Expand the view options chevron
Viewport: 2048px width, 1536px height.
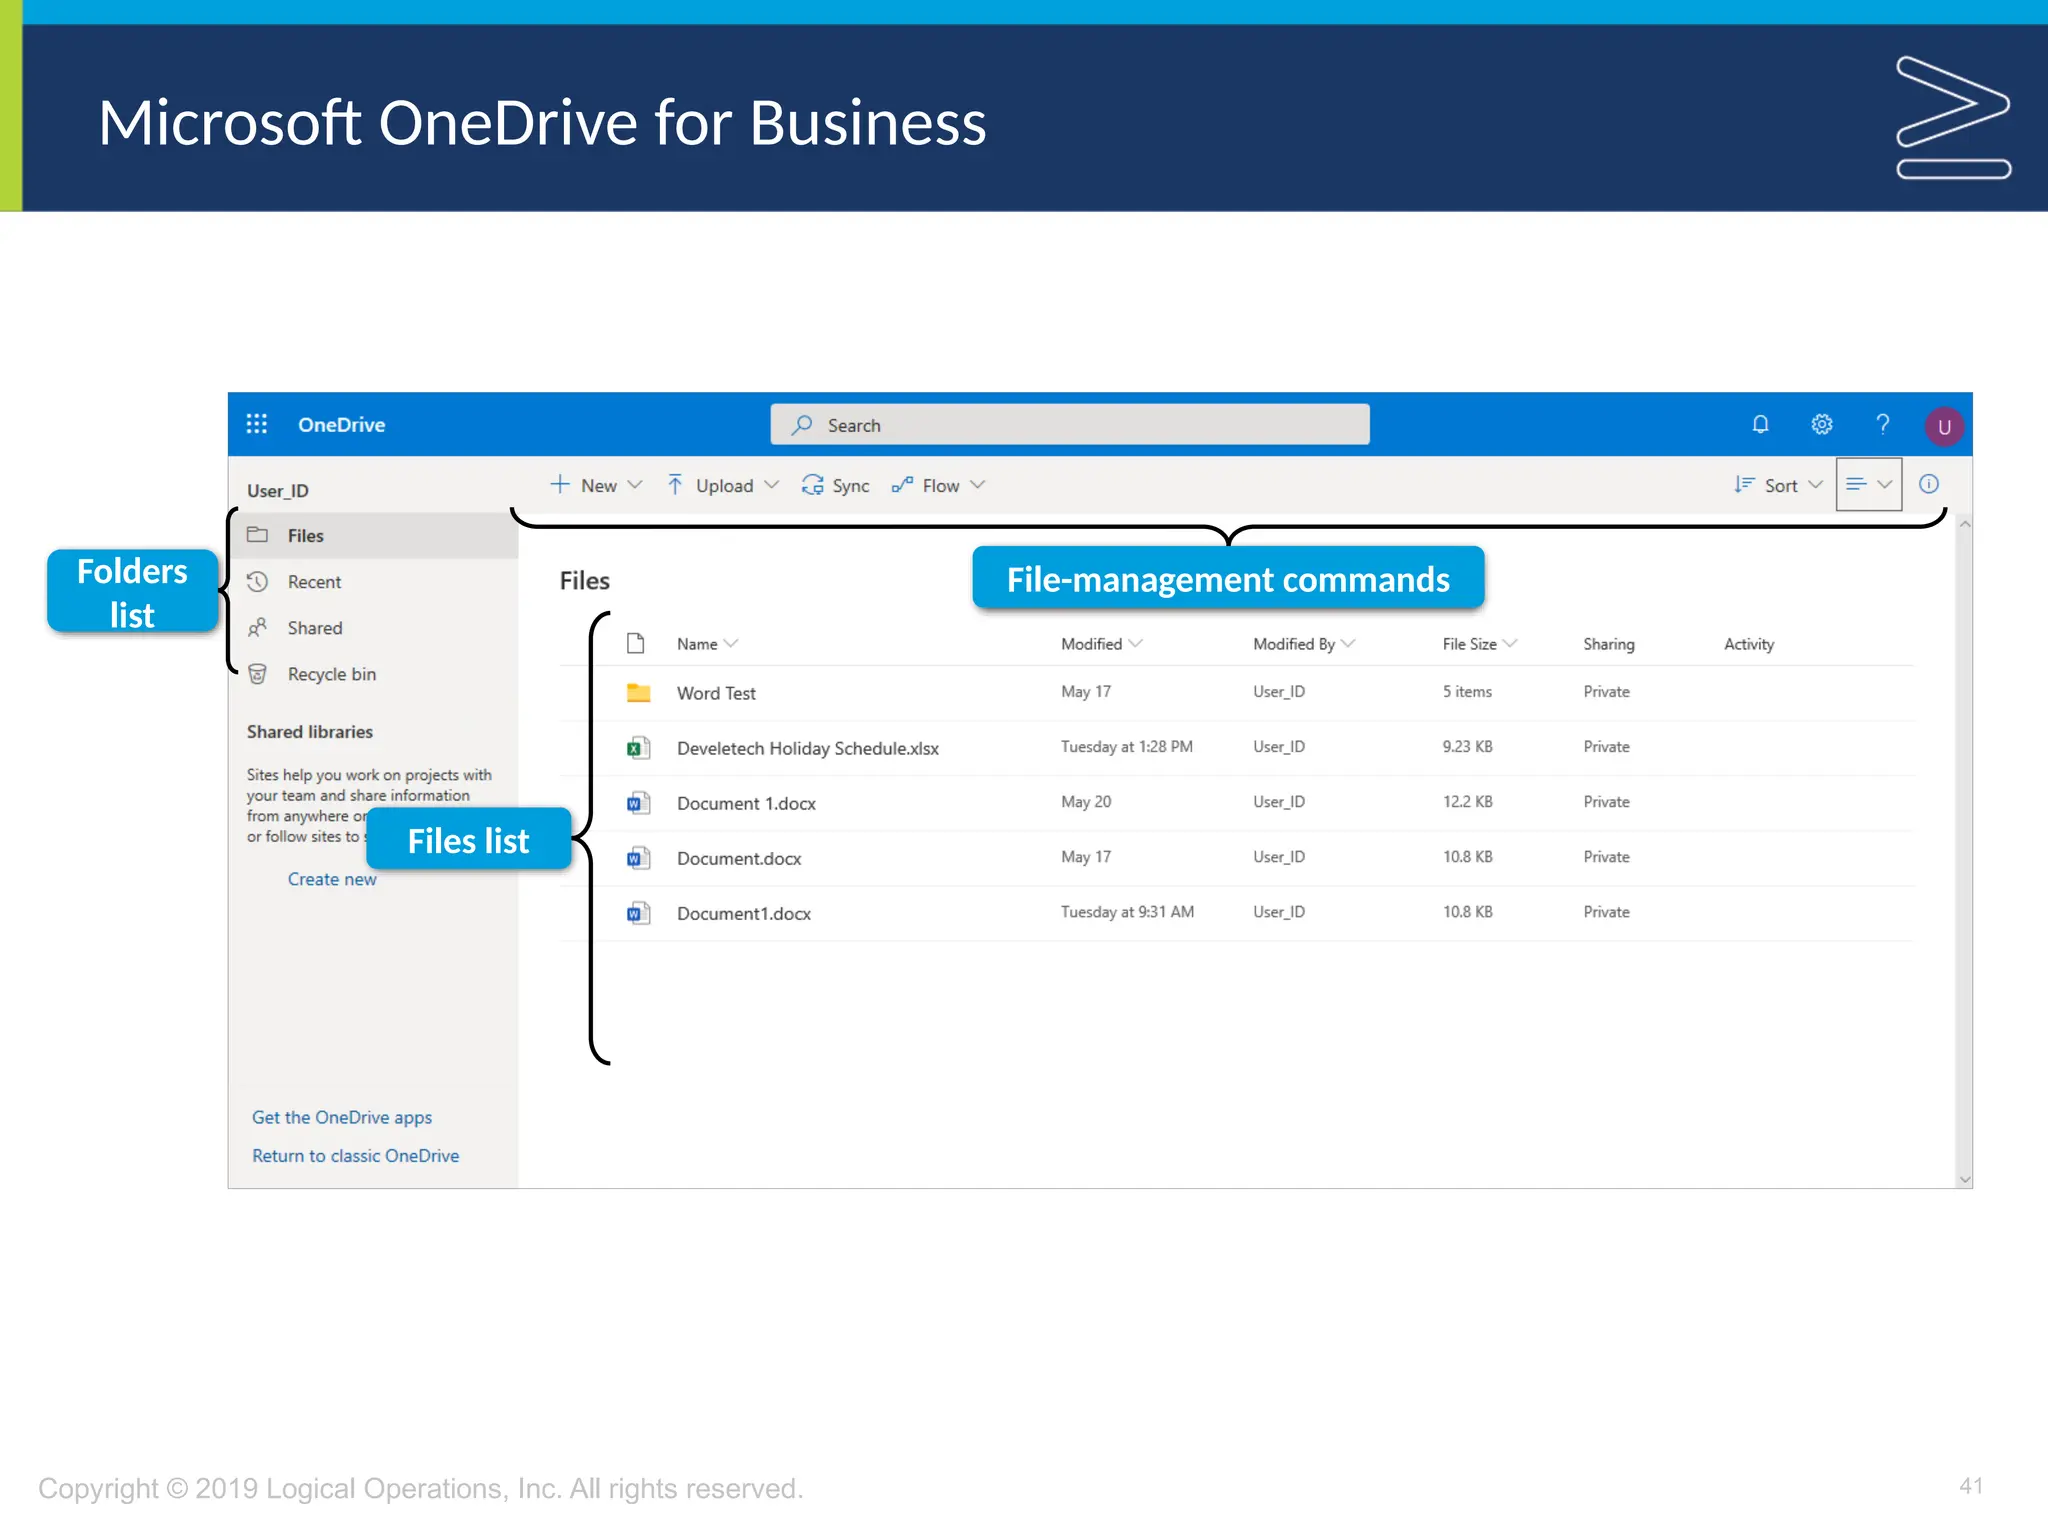pyautogui.click(x=1885, y=485)
